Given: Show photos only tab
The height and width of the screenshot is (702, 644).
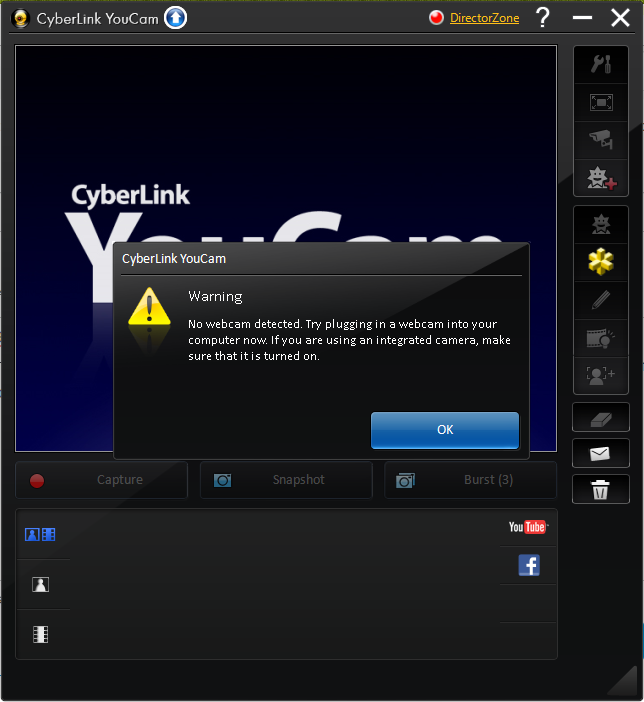Looking at the screenshot, I should click(40, 585).
